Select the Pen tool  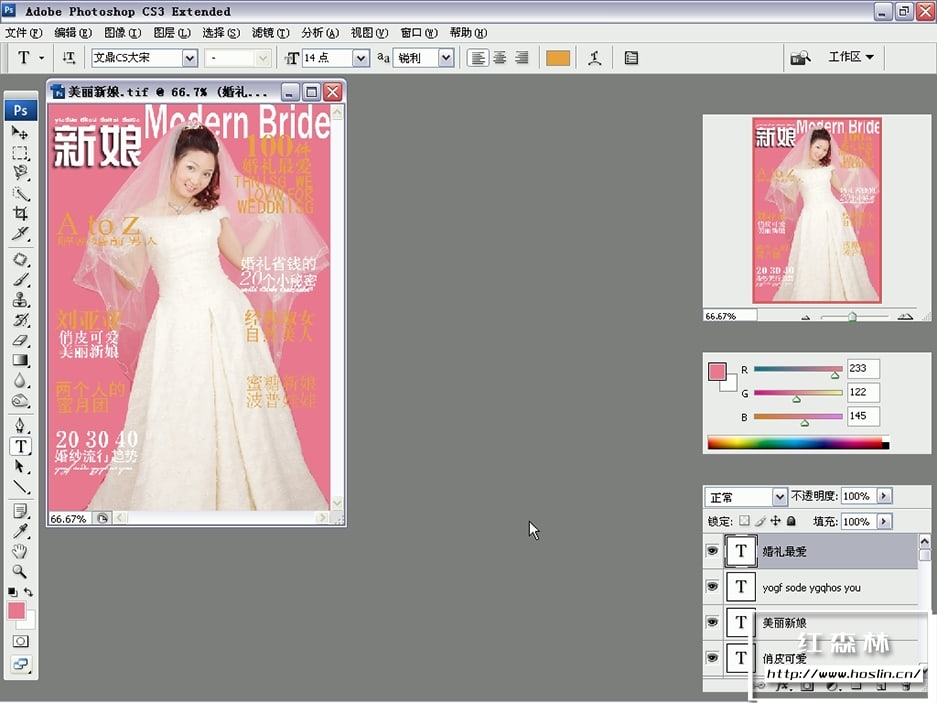(x=20, y=426)
